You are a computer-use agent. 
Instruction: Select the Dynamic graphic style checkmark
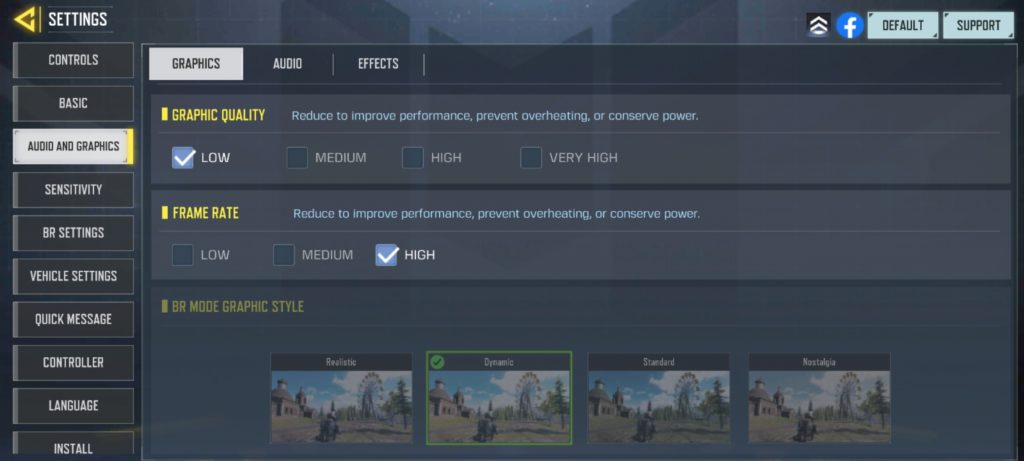pyautogui.click(x=438, y=361)
